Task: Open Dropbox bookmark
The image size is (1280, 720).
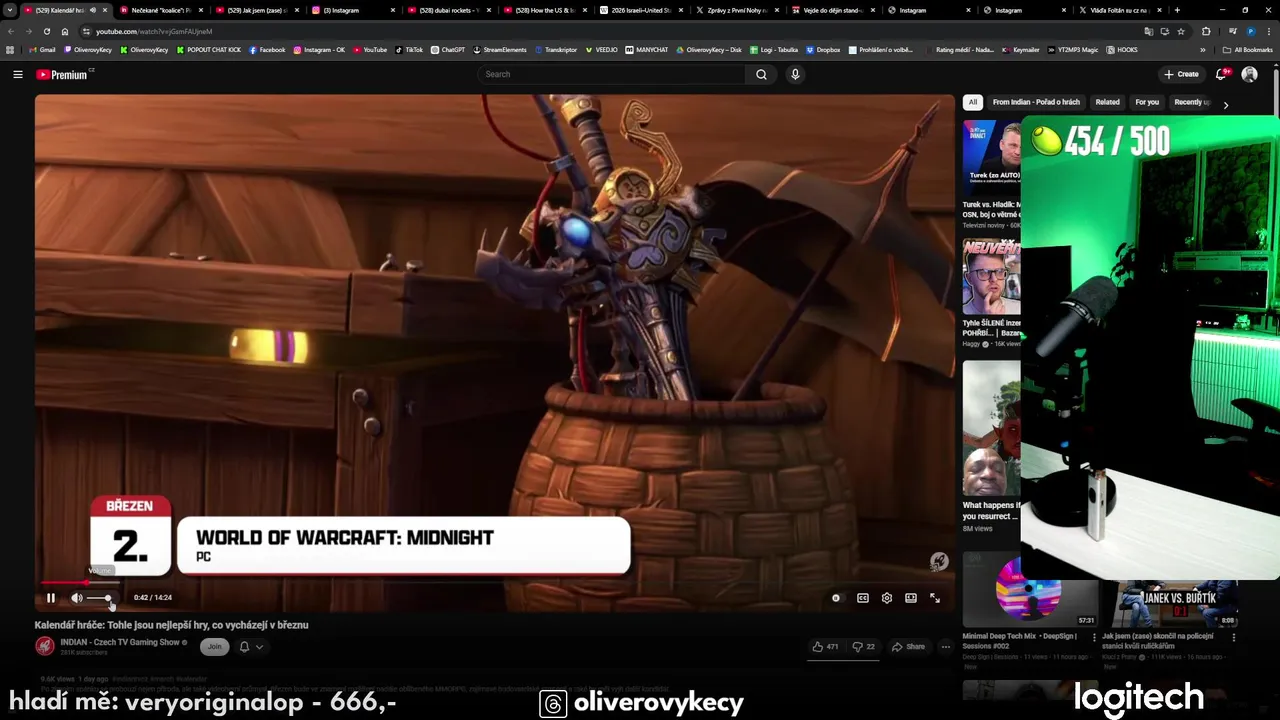Action: pyautogui.click(x=824, y=50)
